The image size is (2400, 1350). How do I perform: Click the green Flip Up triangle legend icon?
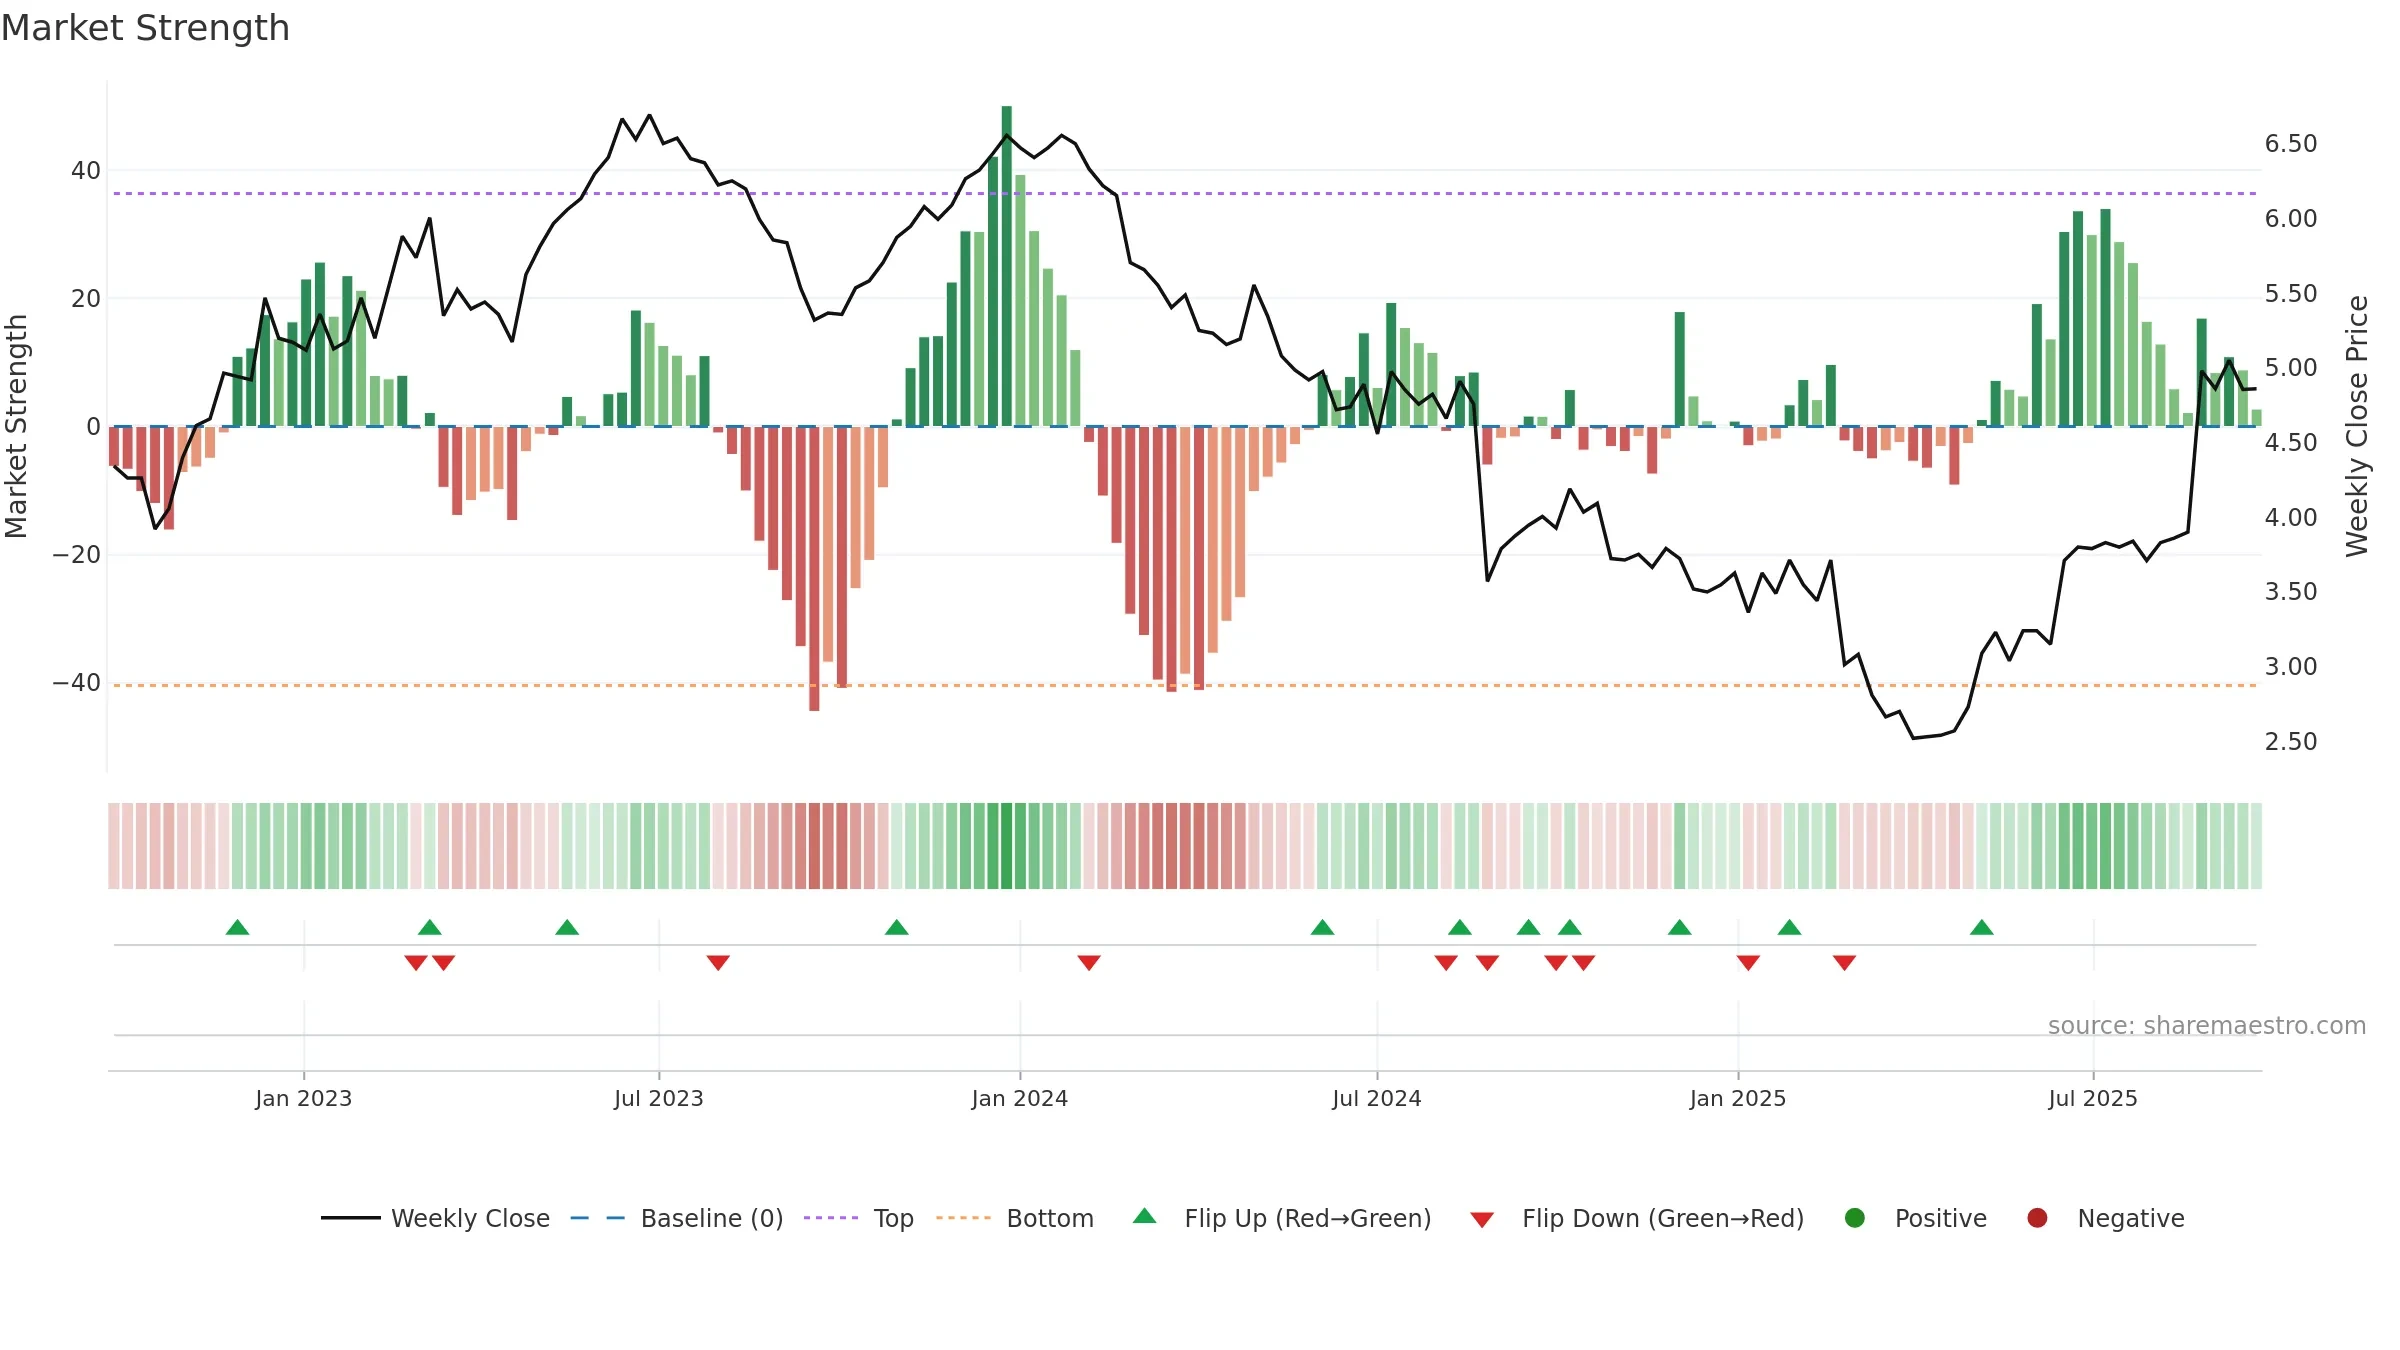pyautogui.click(x=1145, y=1216)
